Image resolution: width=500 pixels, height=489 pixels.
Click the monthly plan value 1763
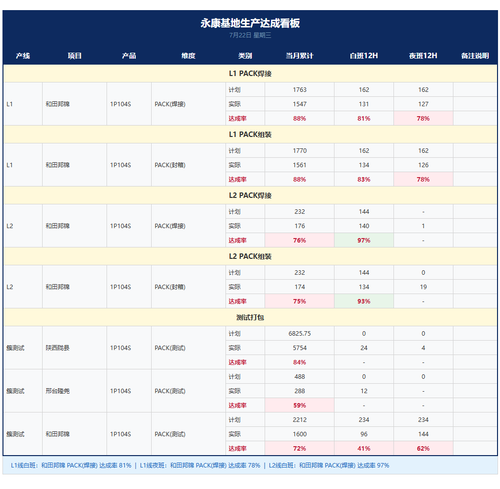click(299, 90)
